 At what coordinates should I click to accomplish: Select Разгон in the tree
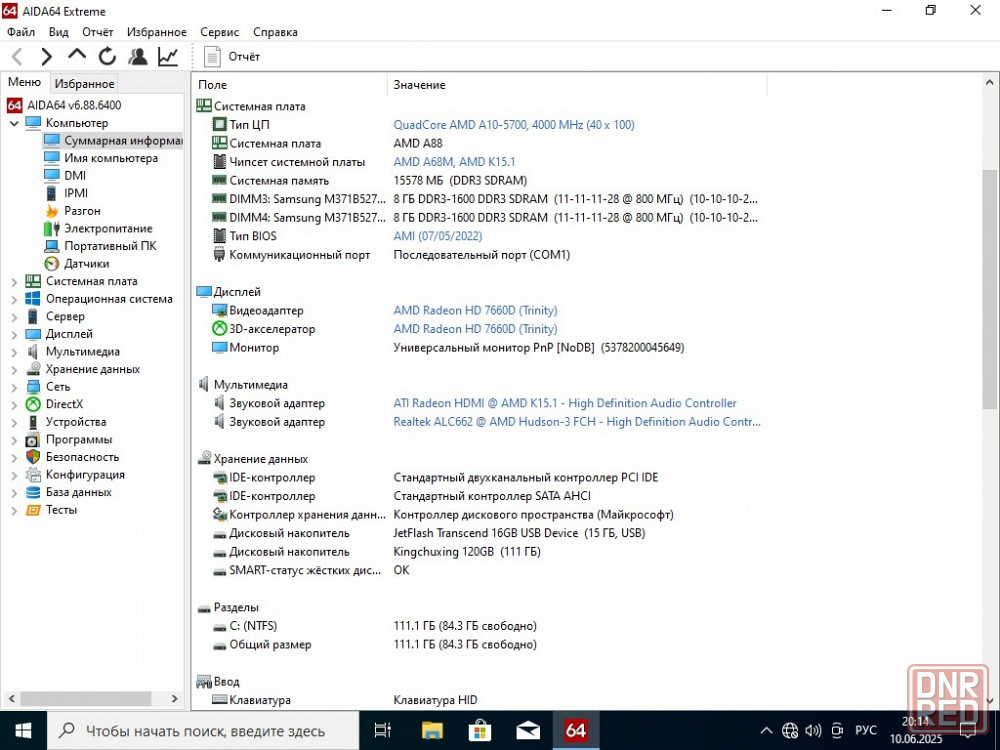[82, 211]
